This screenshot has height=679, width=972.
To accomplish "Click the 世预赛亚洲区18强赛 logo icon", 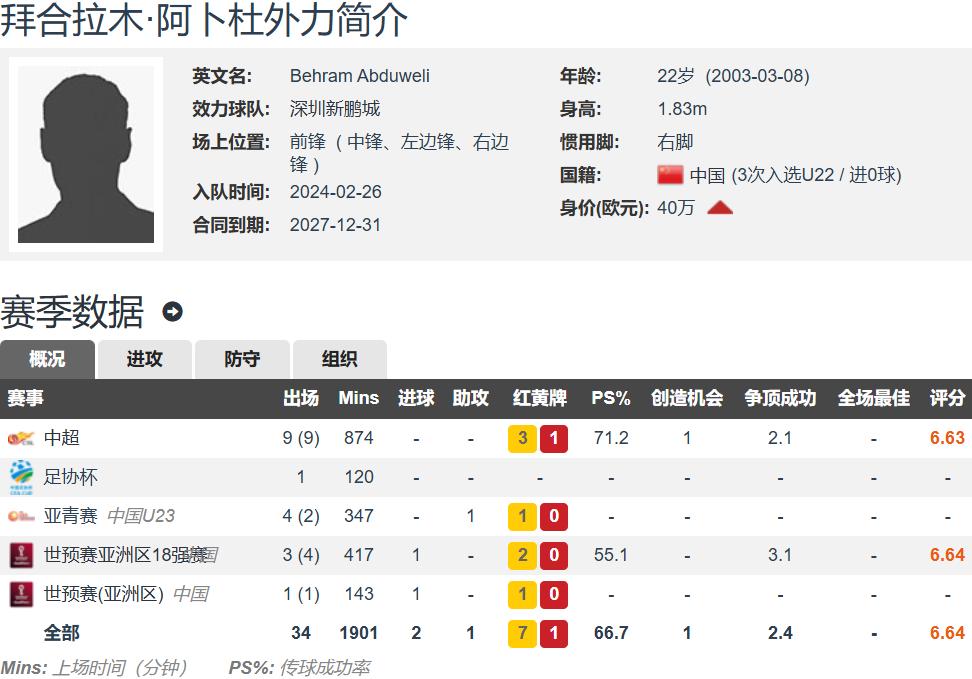I will tap(21, 555).
